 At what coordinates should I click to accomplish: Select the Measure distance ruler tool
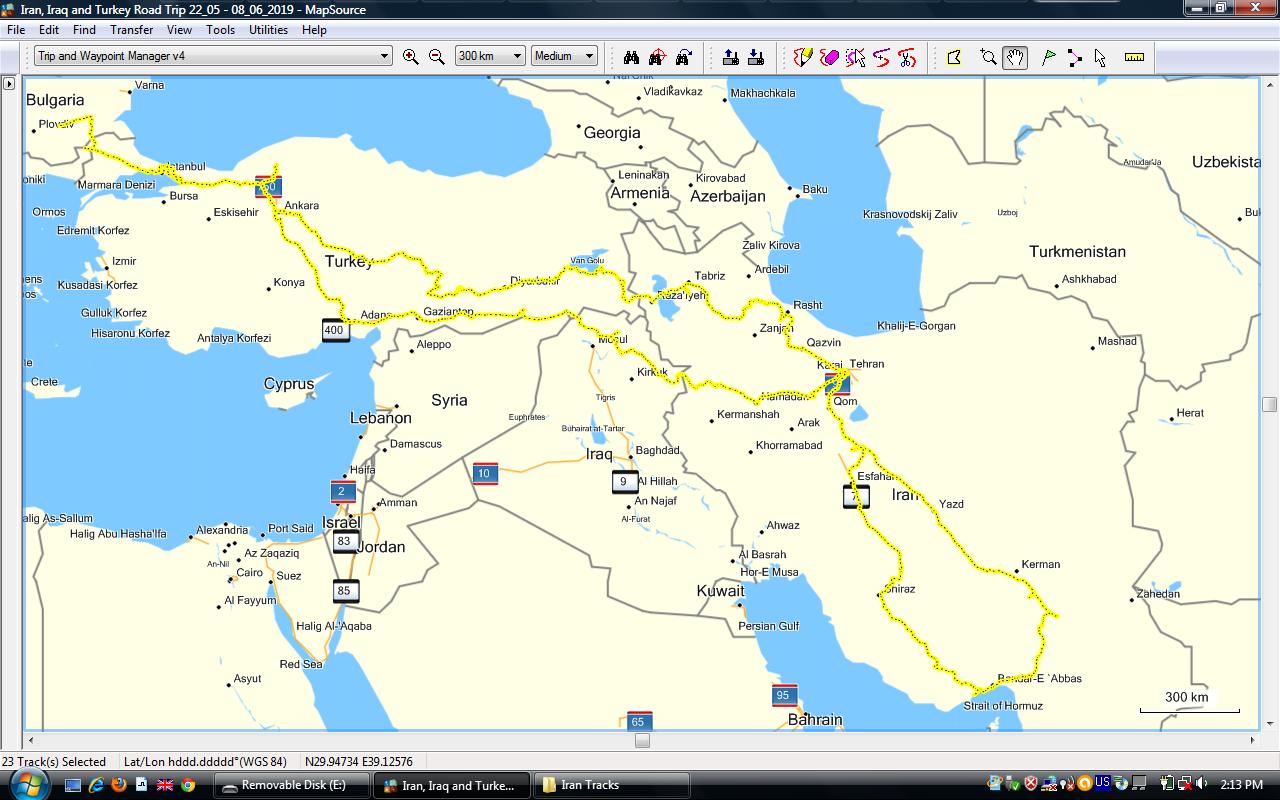(1134, 57)
